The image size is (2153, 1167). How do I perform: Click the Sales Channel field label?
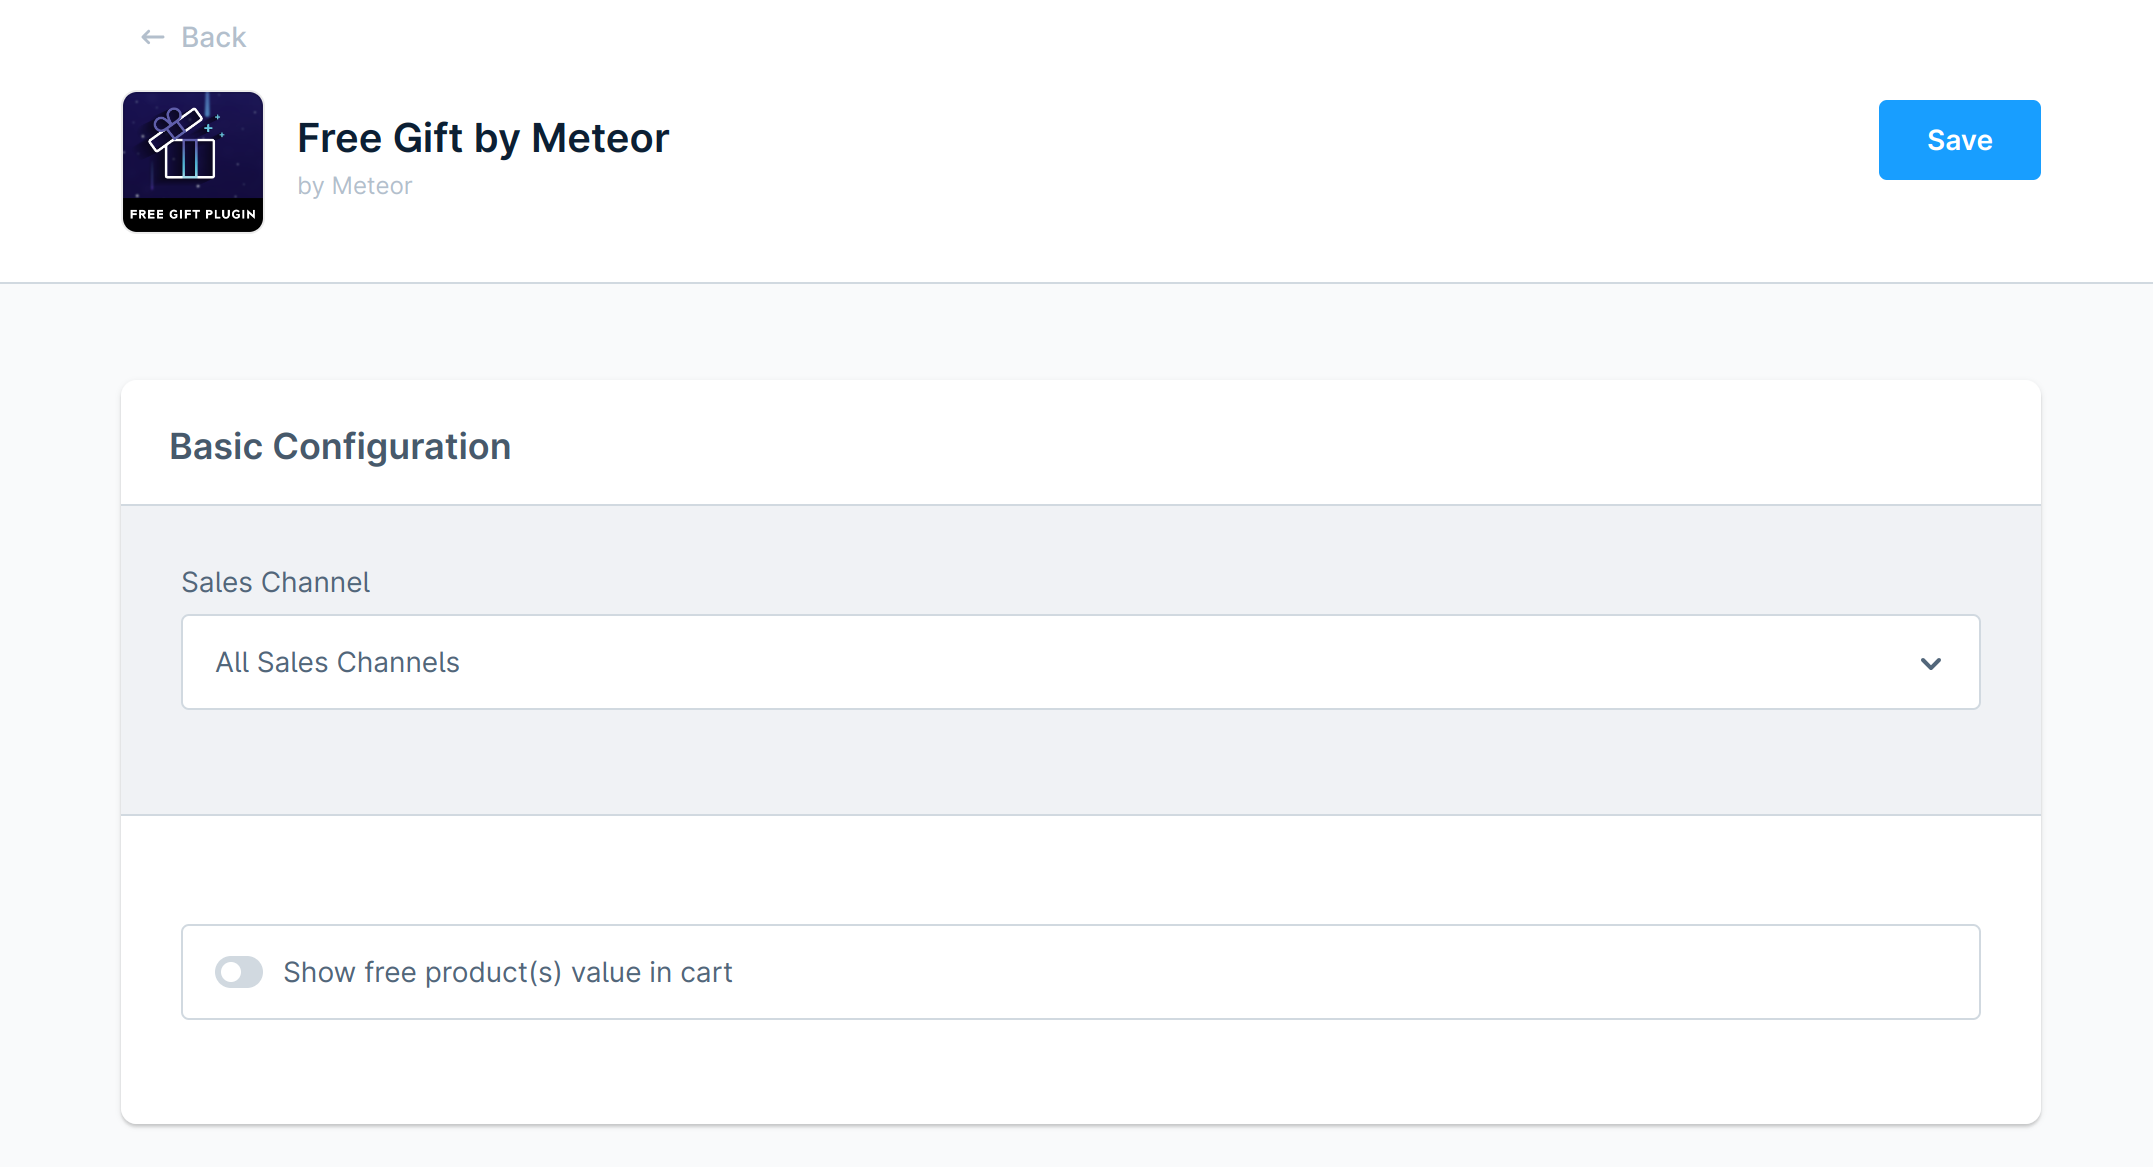click(x=275, y=582)
